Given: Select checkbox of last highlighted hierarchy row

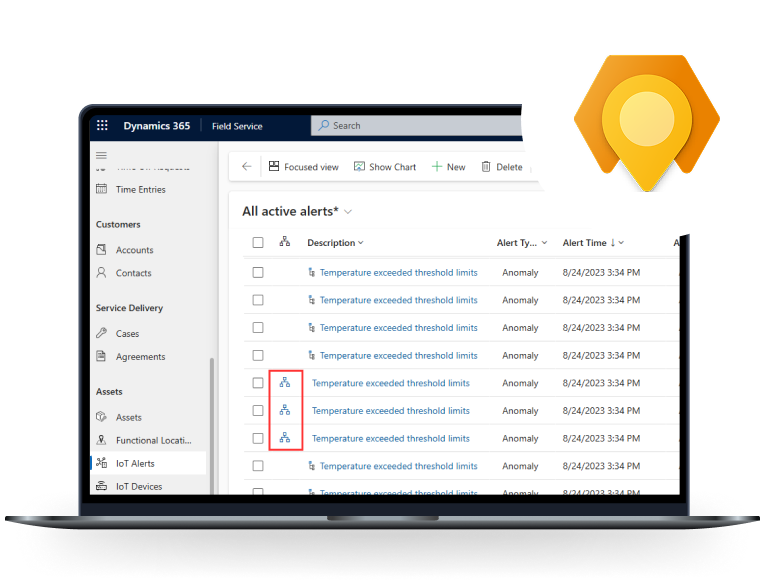Looking at the screenshot, I should point(258,438).
